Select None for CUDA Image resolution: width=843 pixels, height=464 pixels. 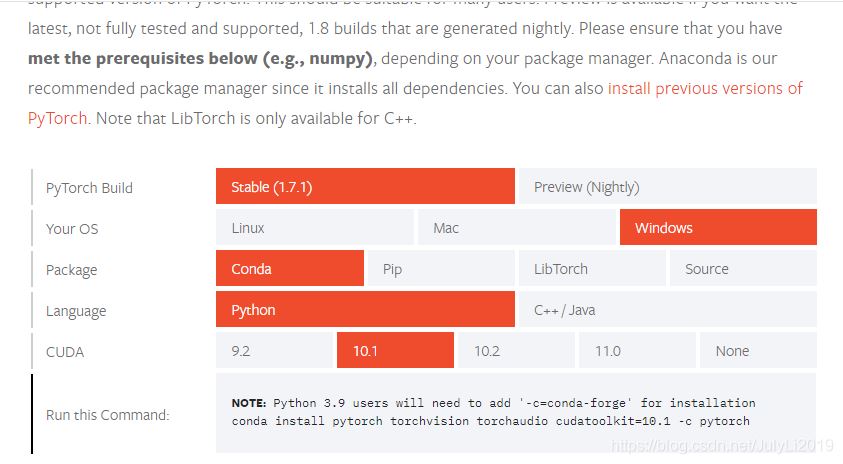[x=758, y=351]
